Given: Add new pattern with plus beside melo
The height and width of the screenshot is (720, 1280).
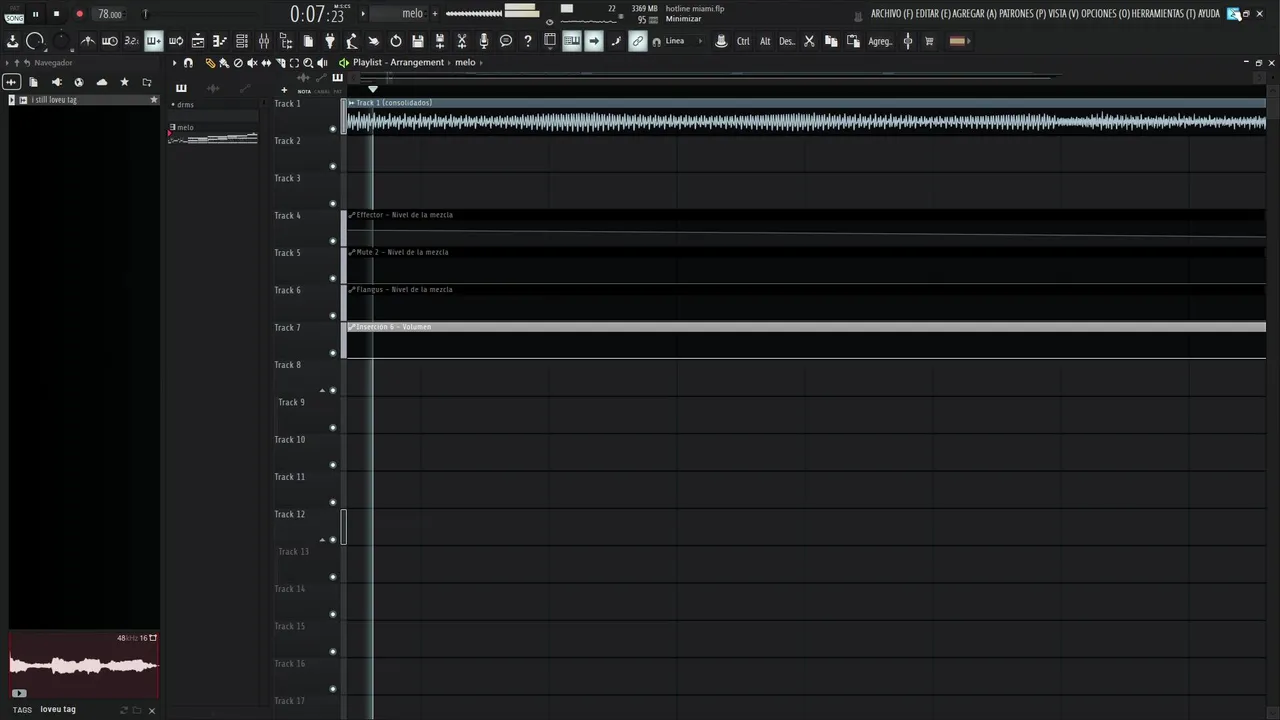Looking at the screenshot, I should click(435, 13).
